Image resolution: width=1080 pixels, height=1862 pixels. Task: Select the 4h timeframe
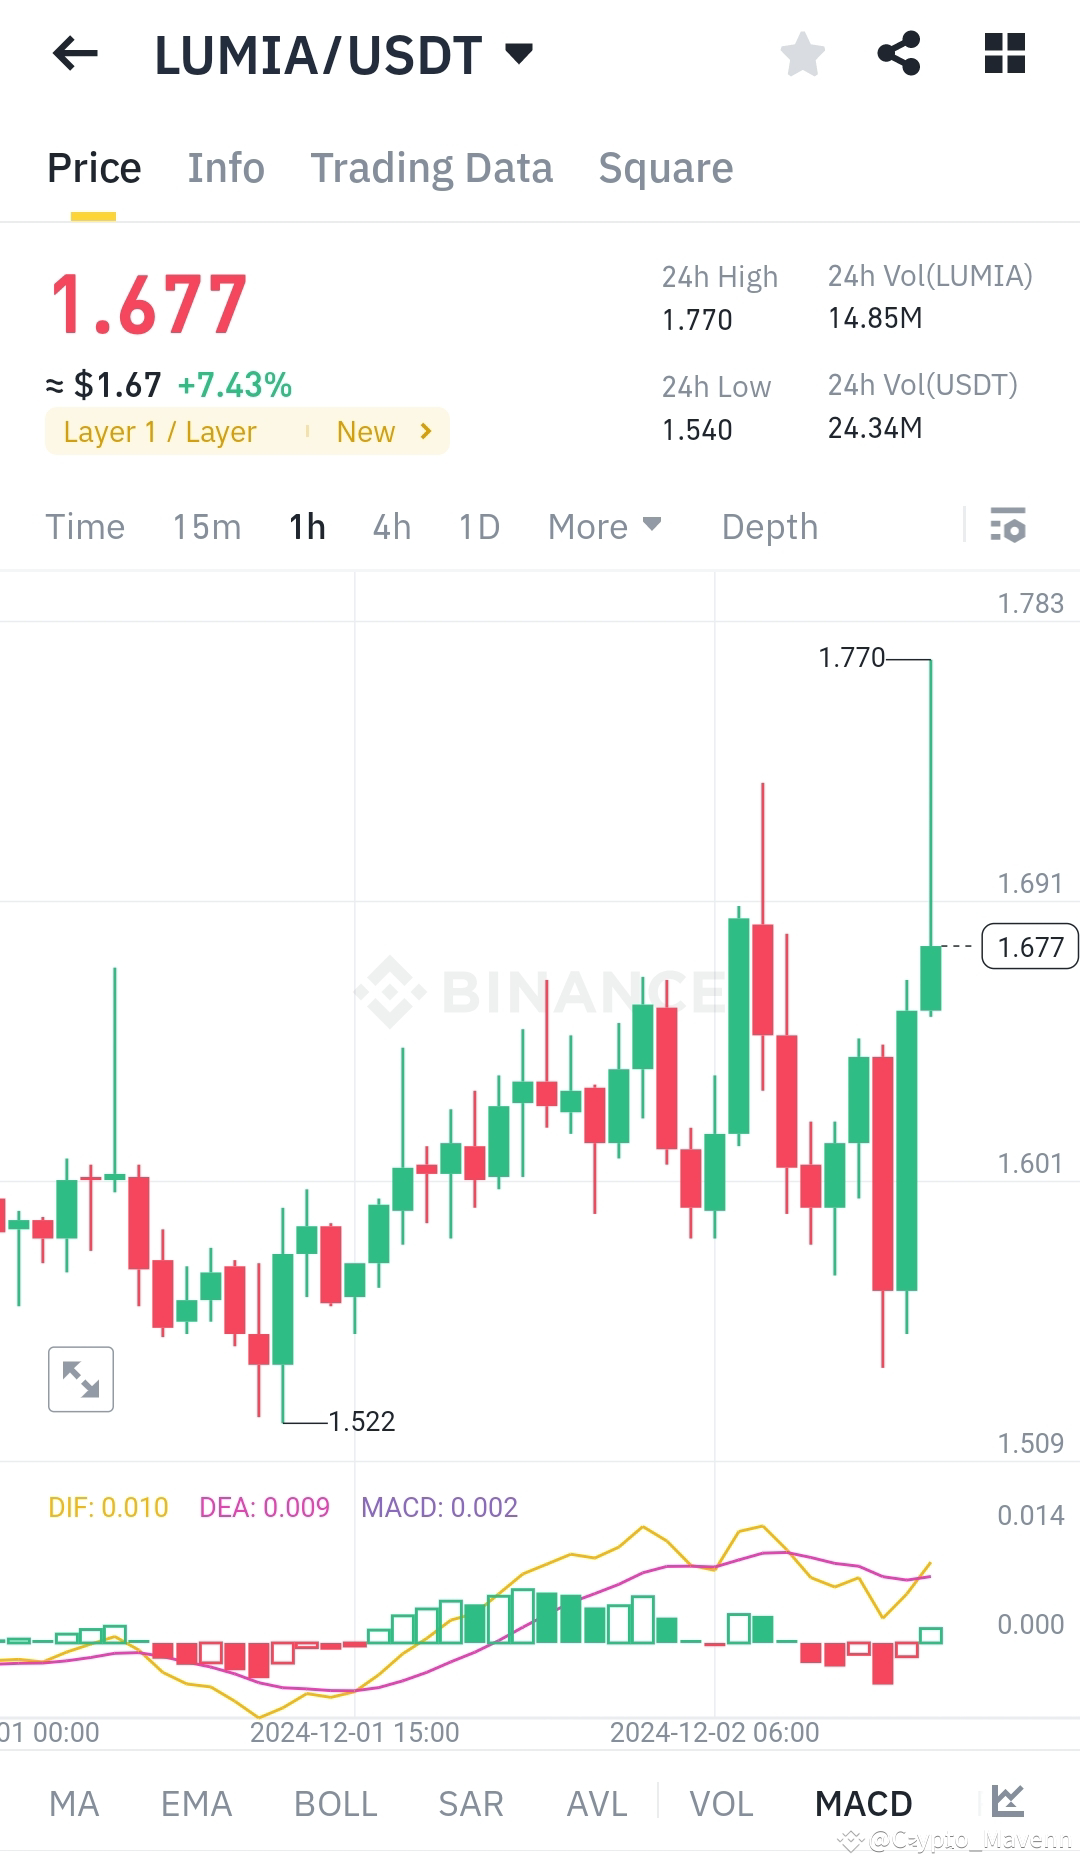390,525
